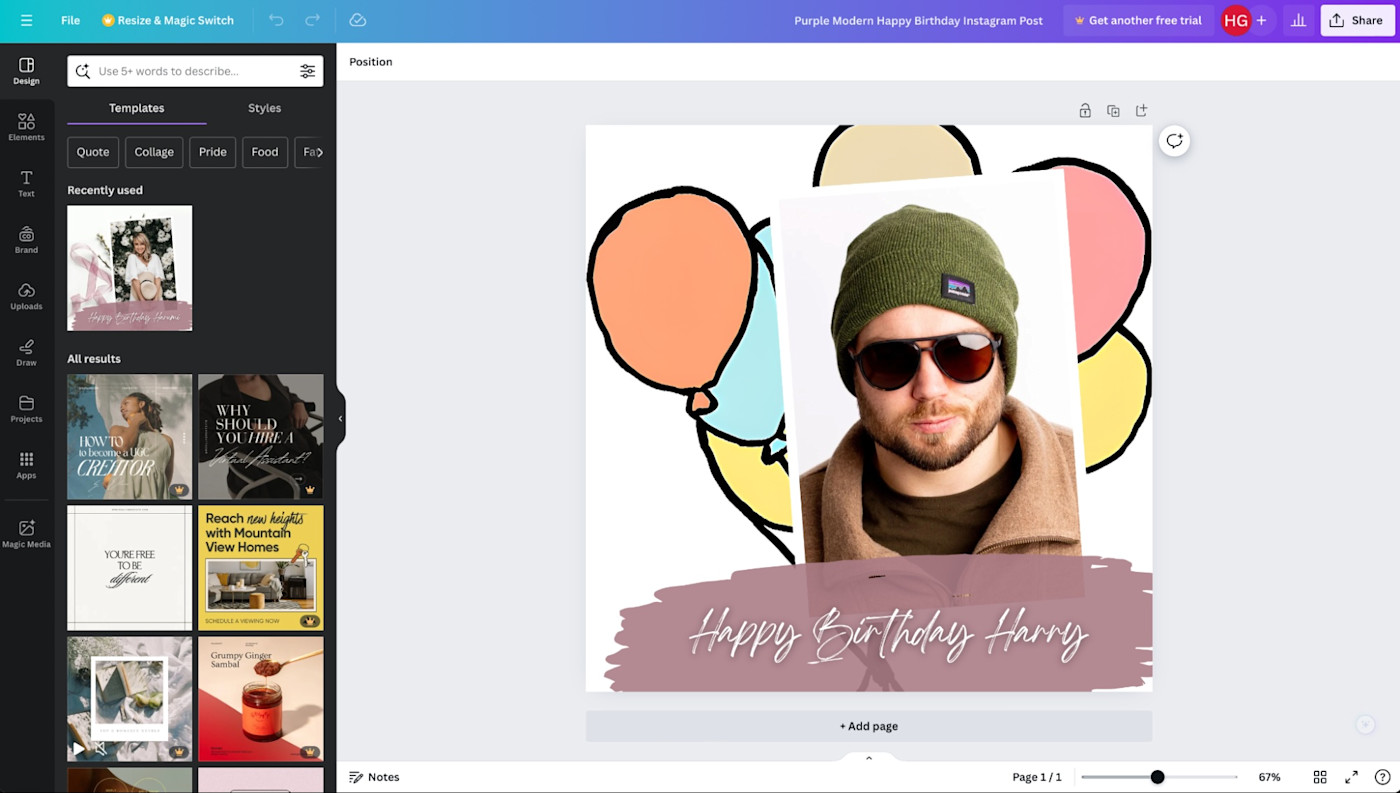Expand the page thumbnails drawer chevron
Screen dimensions: 1400x793
[x=869, y=758]
